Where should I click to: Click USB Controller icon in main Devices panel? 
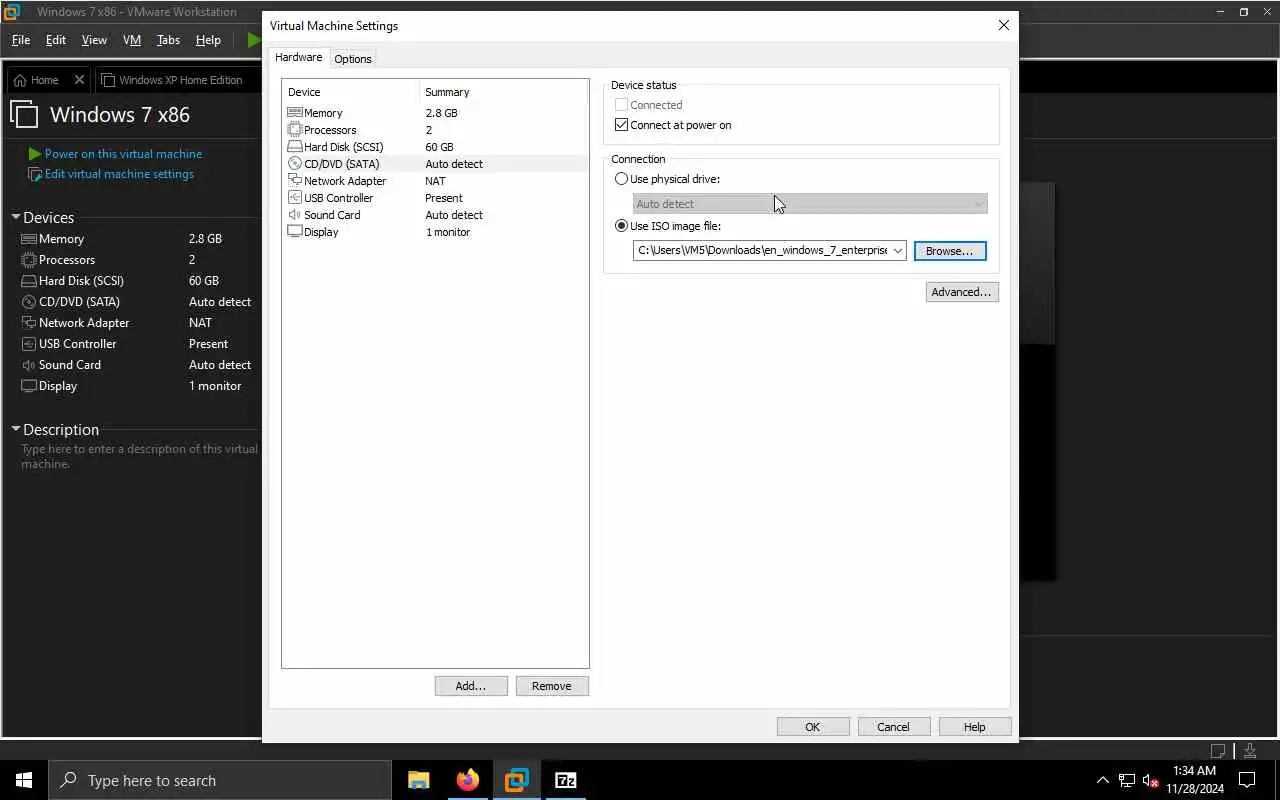(x=29, y=344)
